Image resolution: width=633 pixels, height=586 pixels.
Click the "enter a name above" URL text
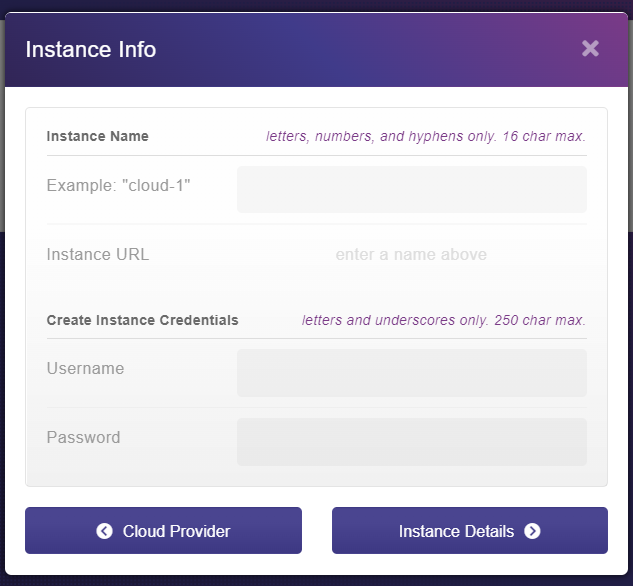pos(411,255)
